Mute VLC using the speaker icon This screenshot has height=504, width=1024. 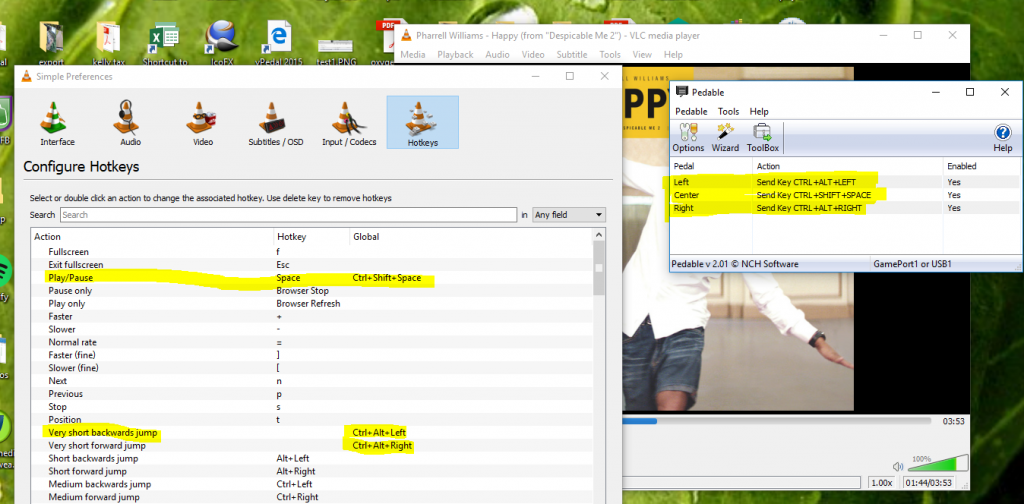898,466
